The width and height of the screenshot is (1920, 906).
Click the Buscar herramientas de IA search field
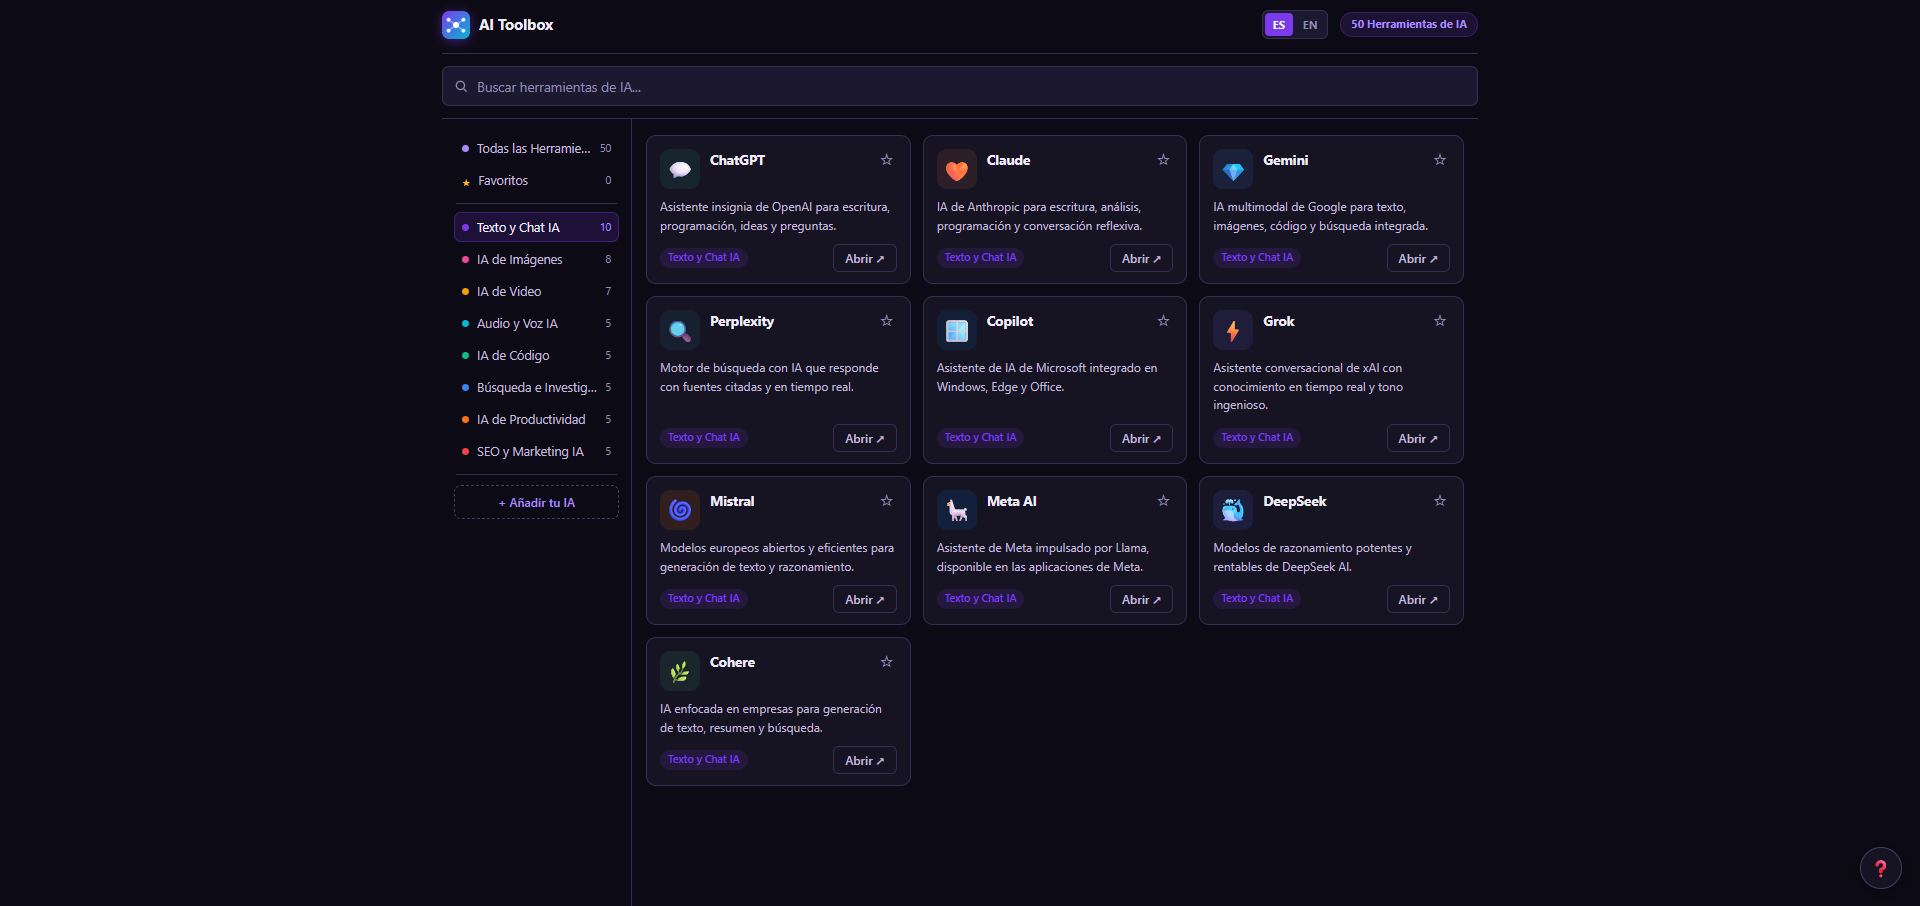coord(960,86)
